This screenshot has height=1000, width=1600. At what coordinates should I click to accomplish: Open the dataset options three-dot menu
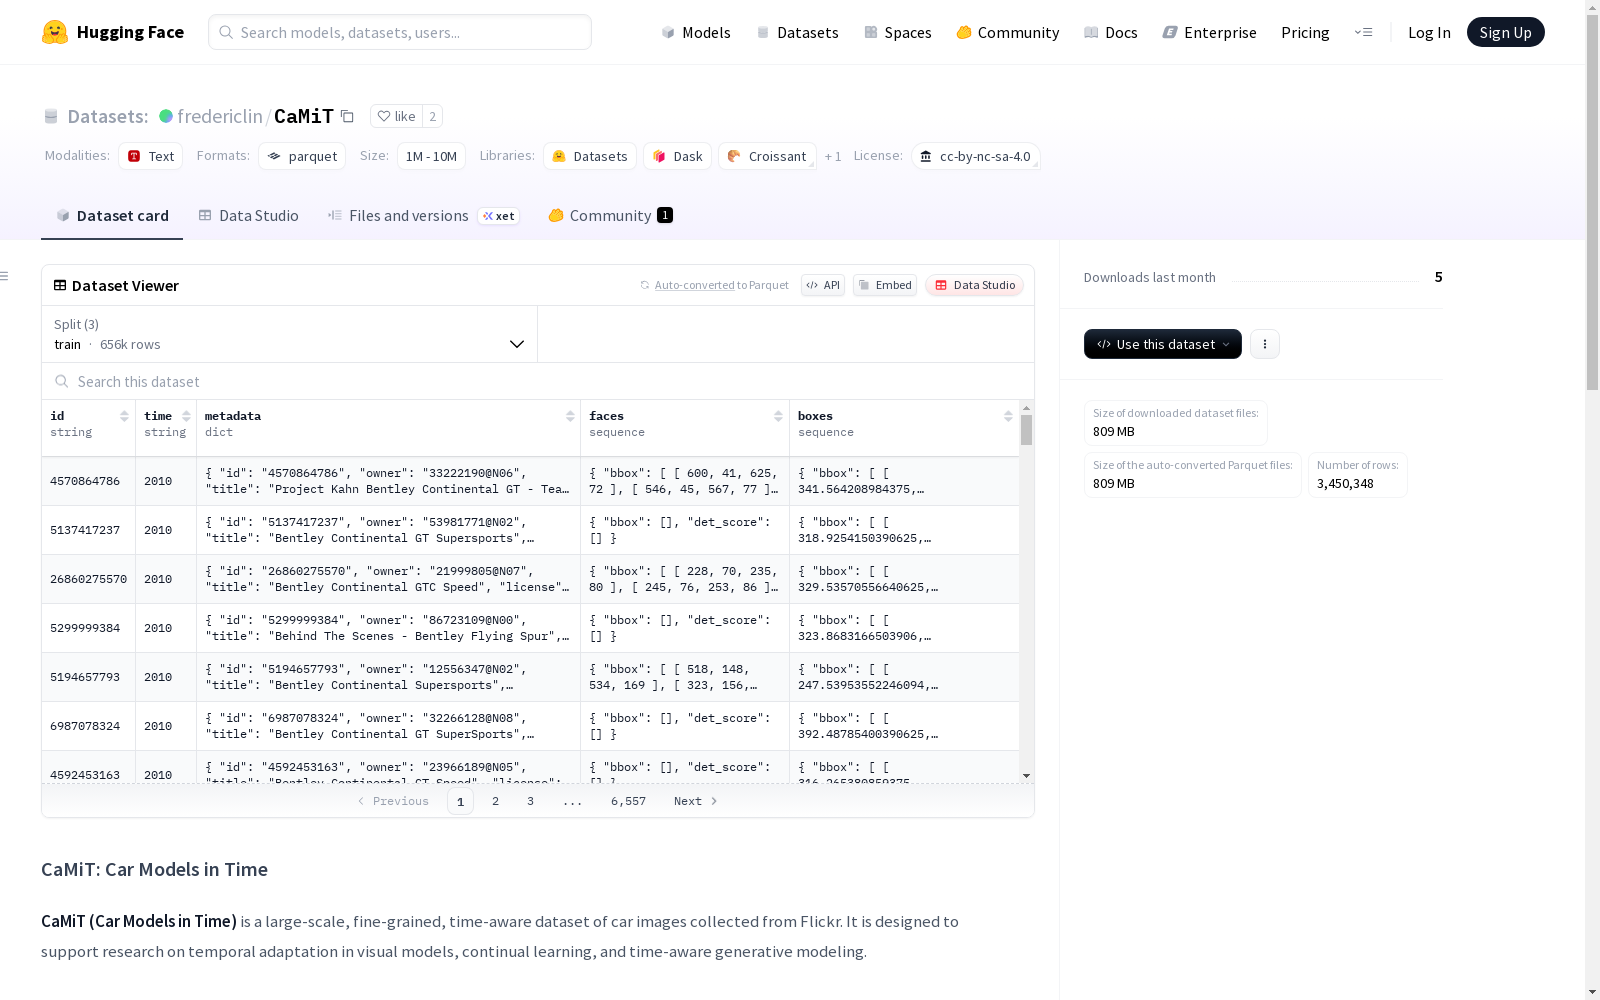(x=1265, y=344)
